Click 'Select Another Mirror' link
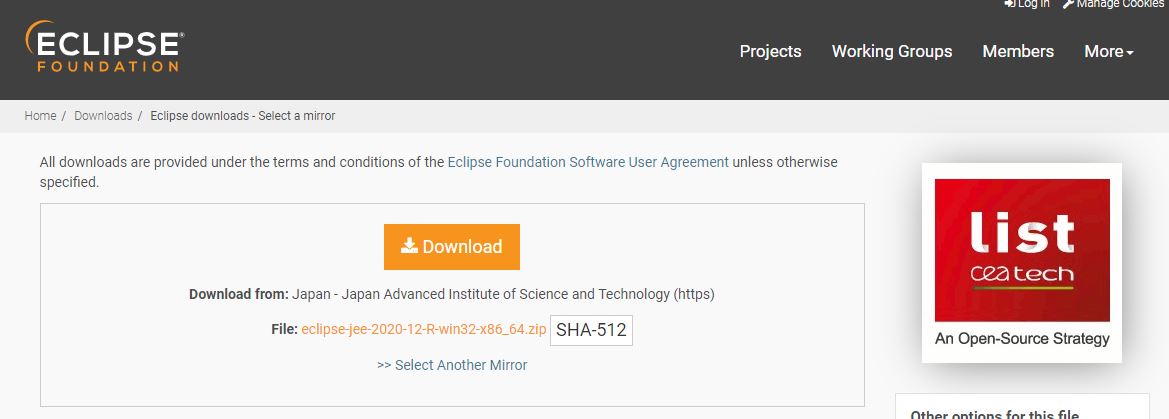Viewport: 1169px width, 419px height. pyautogui.click(x=452, y=365)
